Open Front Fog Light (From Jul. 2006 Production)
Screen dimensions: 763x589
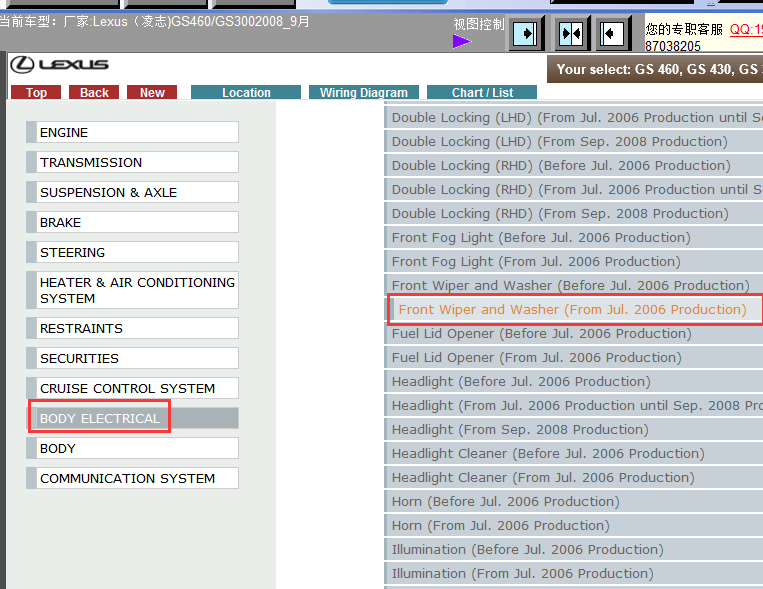(574, 261)
